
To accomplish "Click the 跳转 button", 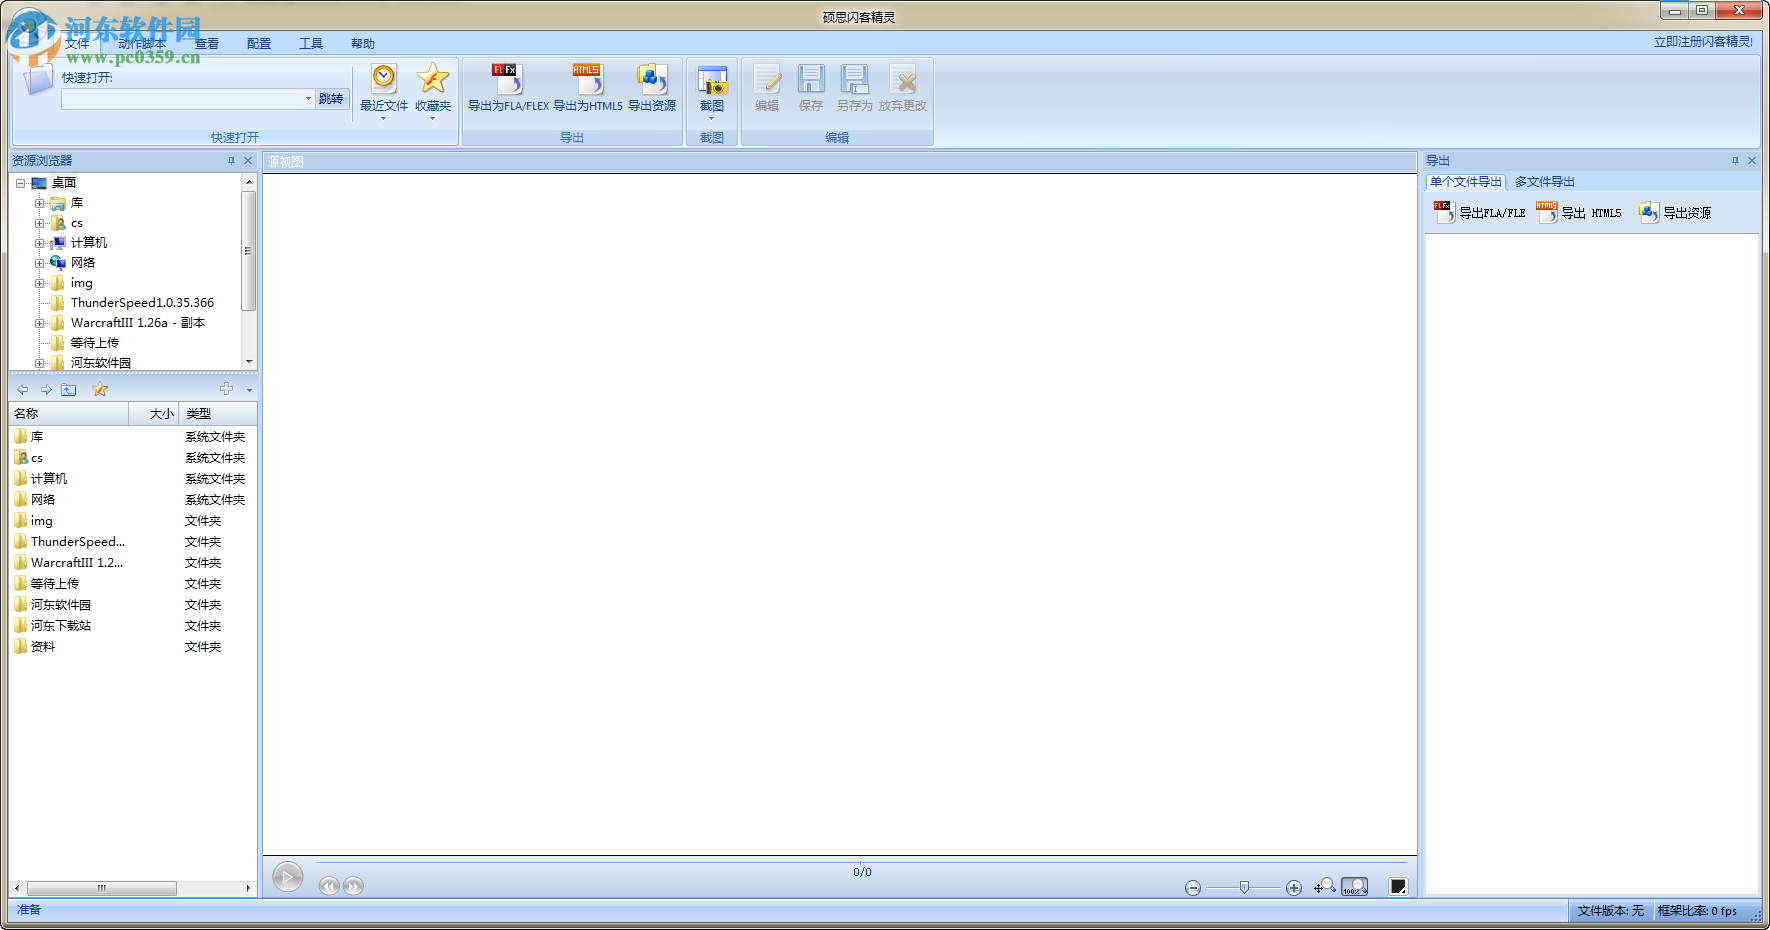I will [331, 99].
